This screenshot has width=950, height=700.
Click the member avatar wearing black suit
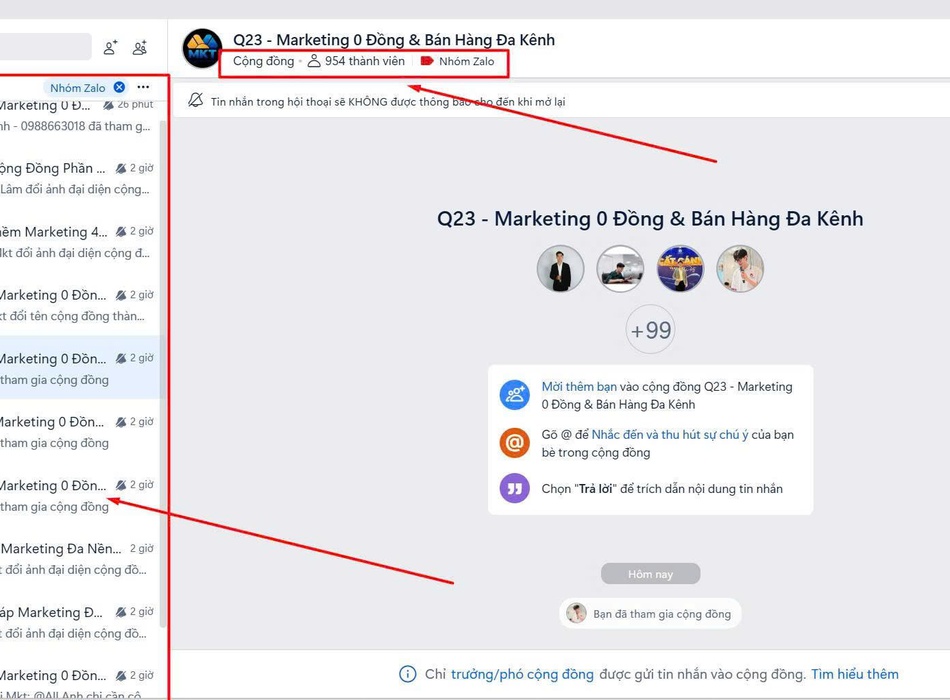560,269
